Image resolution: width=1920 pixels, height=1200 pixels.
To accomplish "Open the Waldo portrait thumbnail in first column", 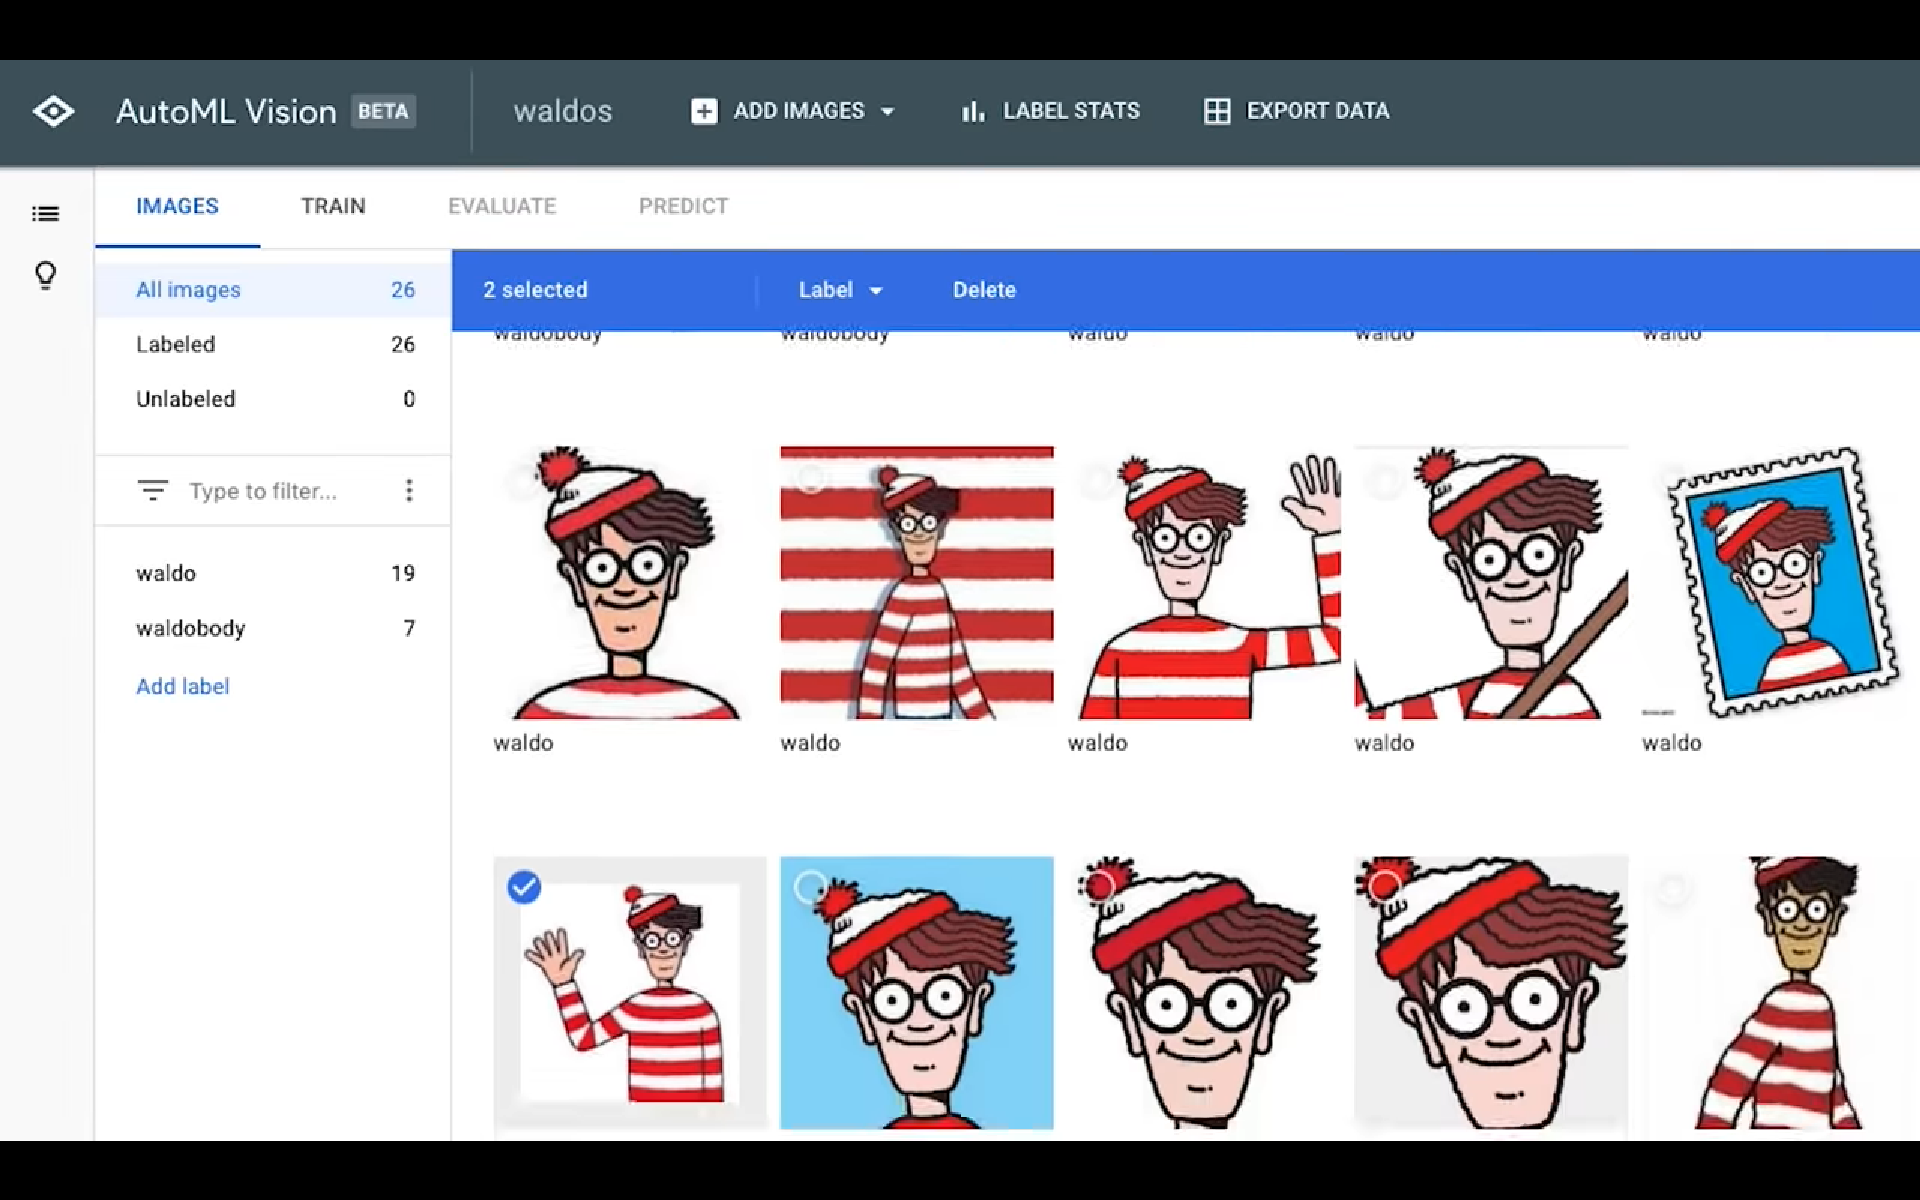I will click(630, 583).
